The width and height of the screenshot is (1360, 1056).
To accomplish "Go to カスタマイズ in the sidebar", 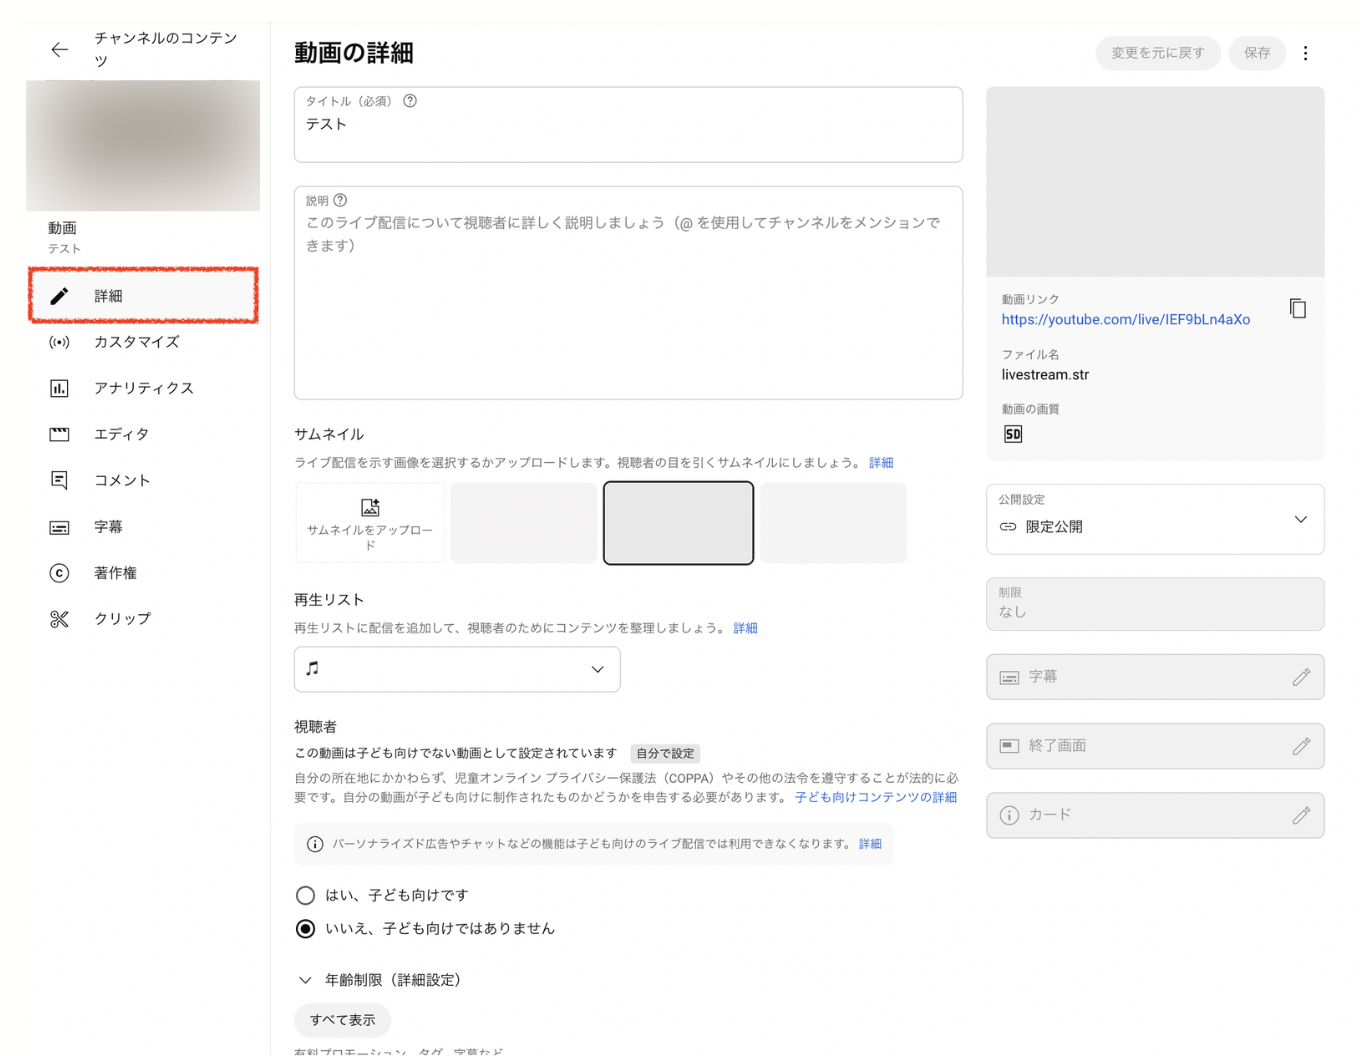I will pyautogui.click(x=136, y=342).
